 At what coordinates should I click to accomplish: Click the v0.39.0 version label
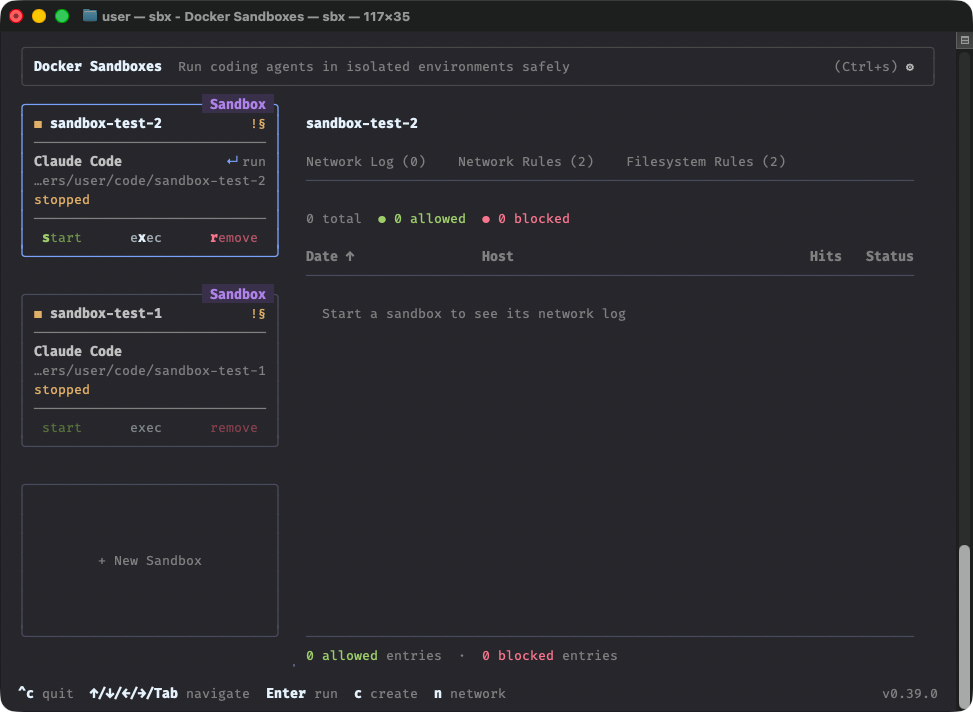(910, 693)
